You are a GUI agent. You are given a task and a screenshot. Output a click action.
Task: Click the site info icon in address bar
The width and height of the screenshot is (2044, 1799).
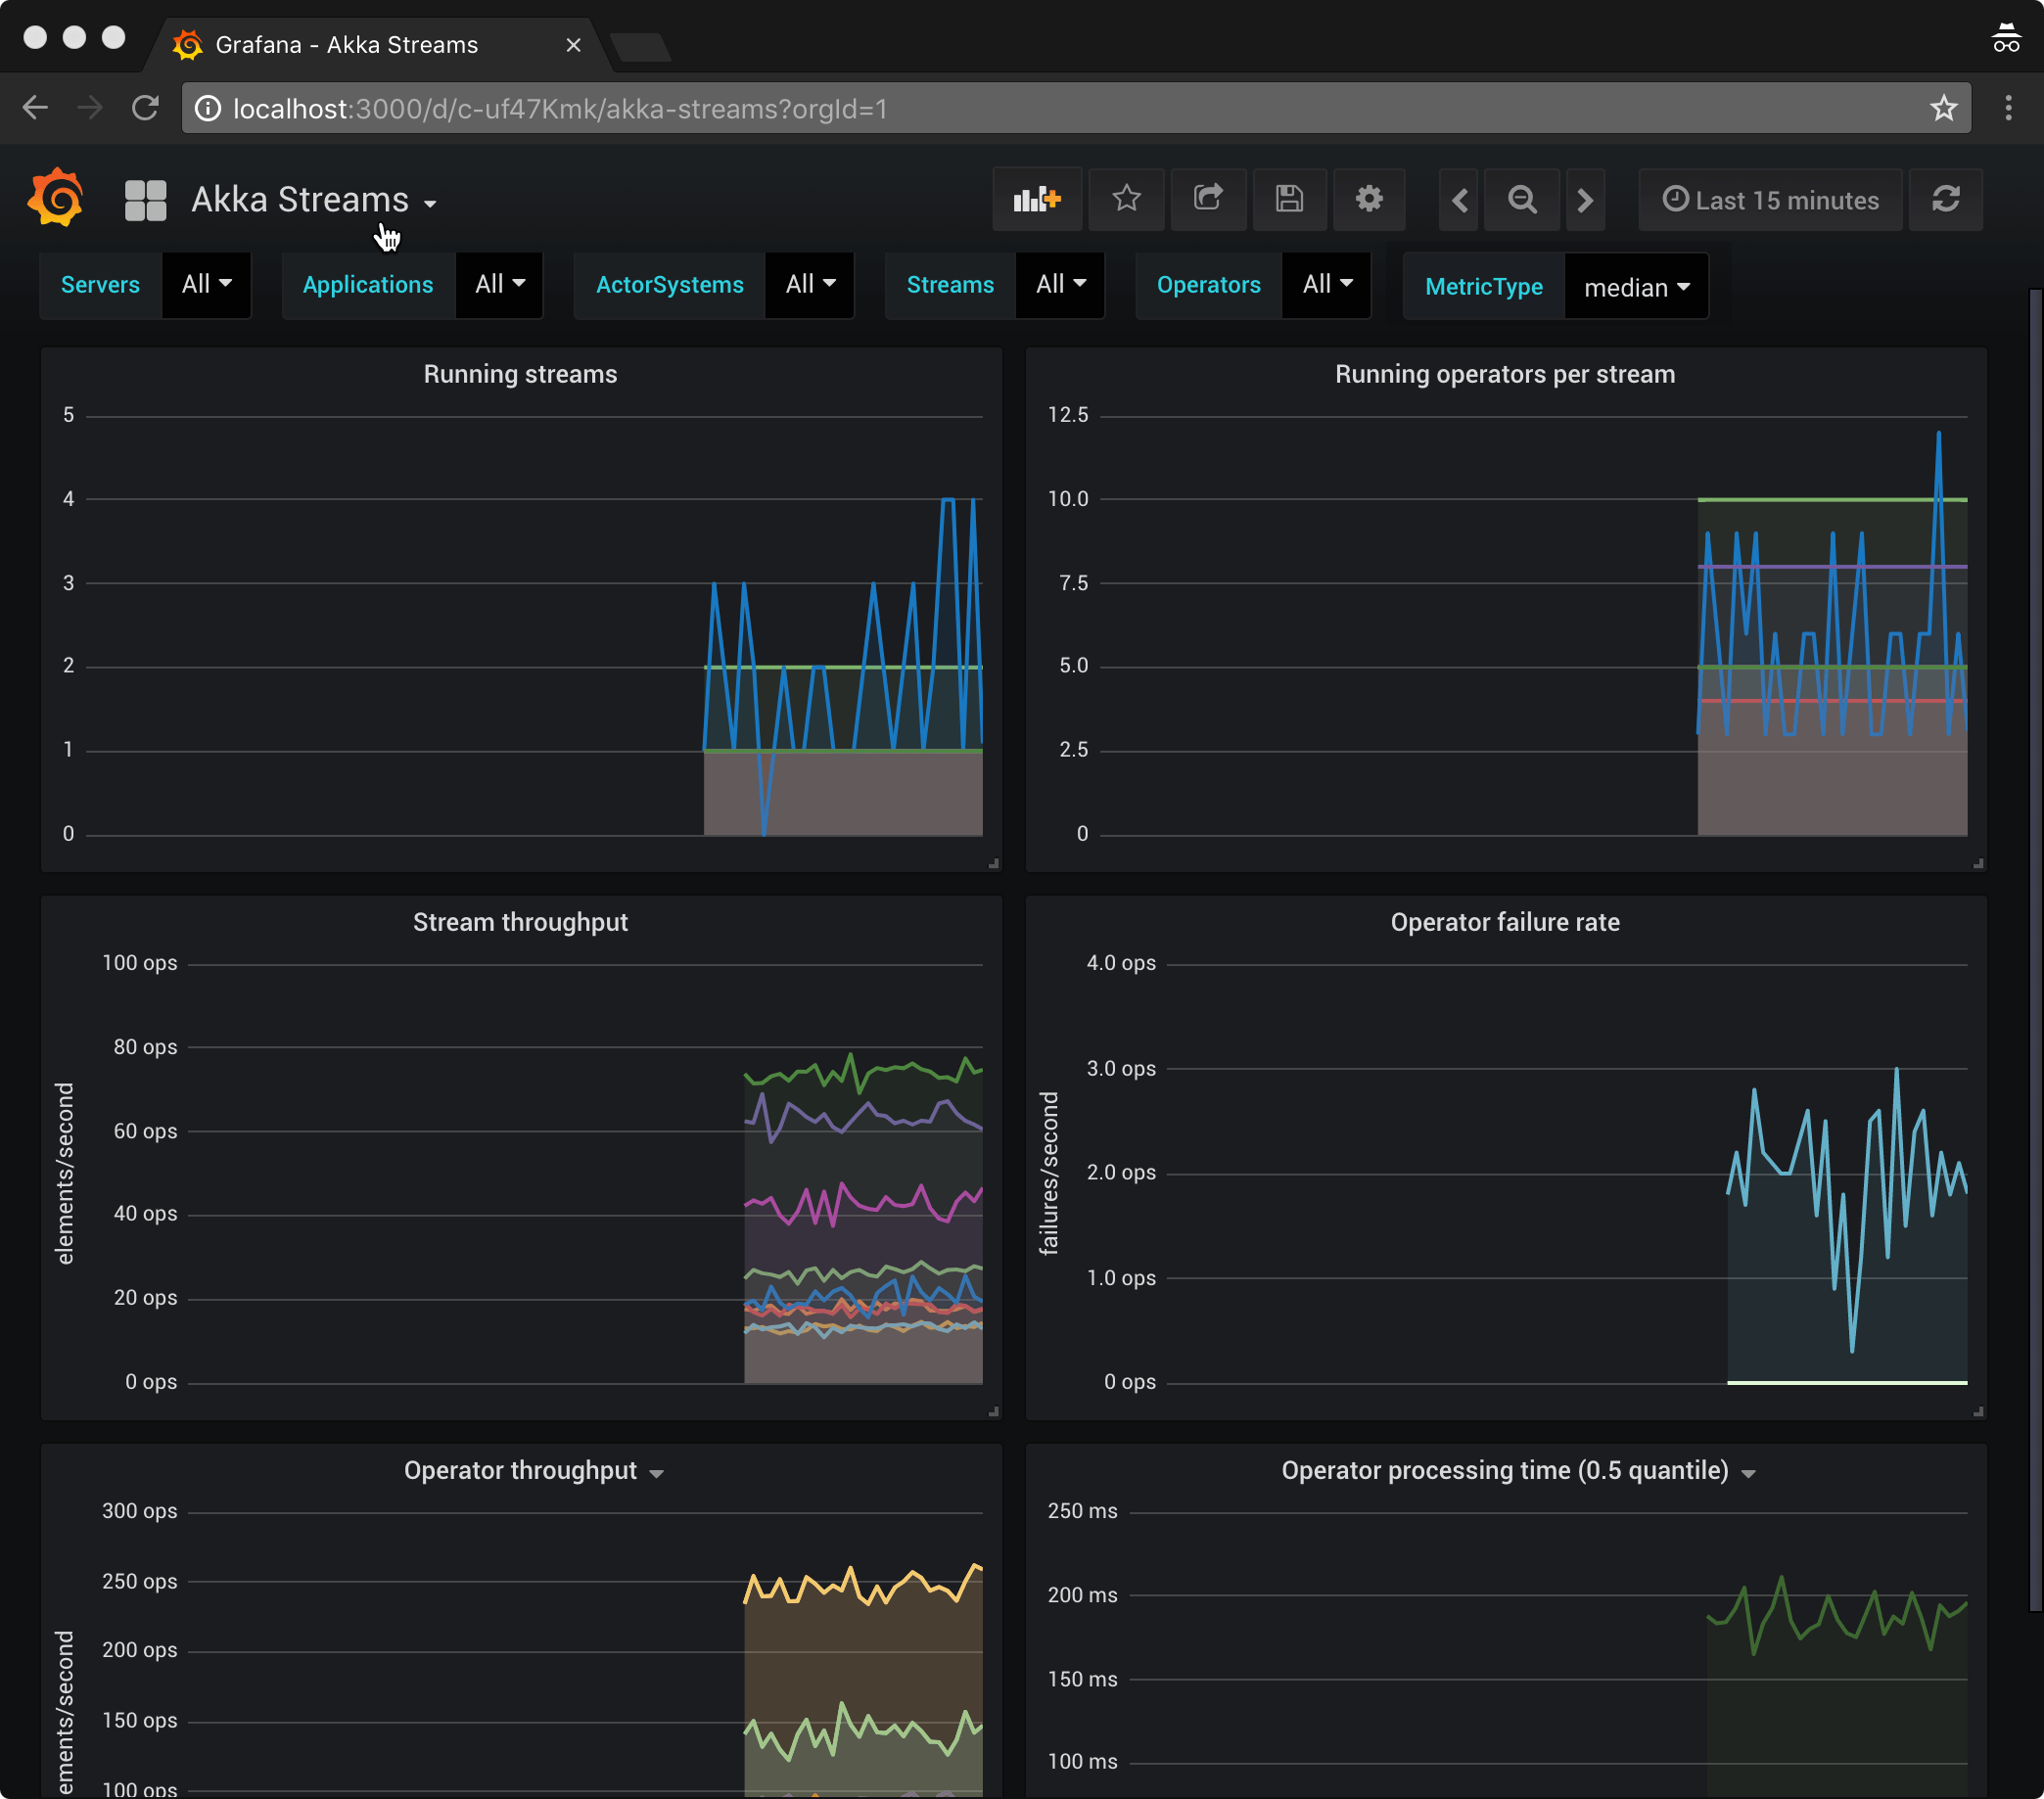point(207,108)
